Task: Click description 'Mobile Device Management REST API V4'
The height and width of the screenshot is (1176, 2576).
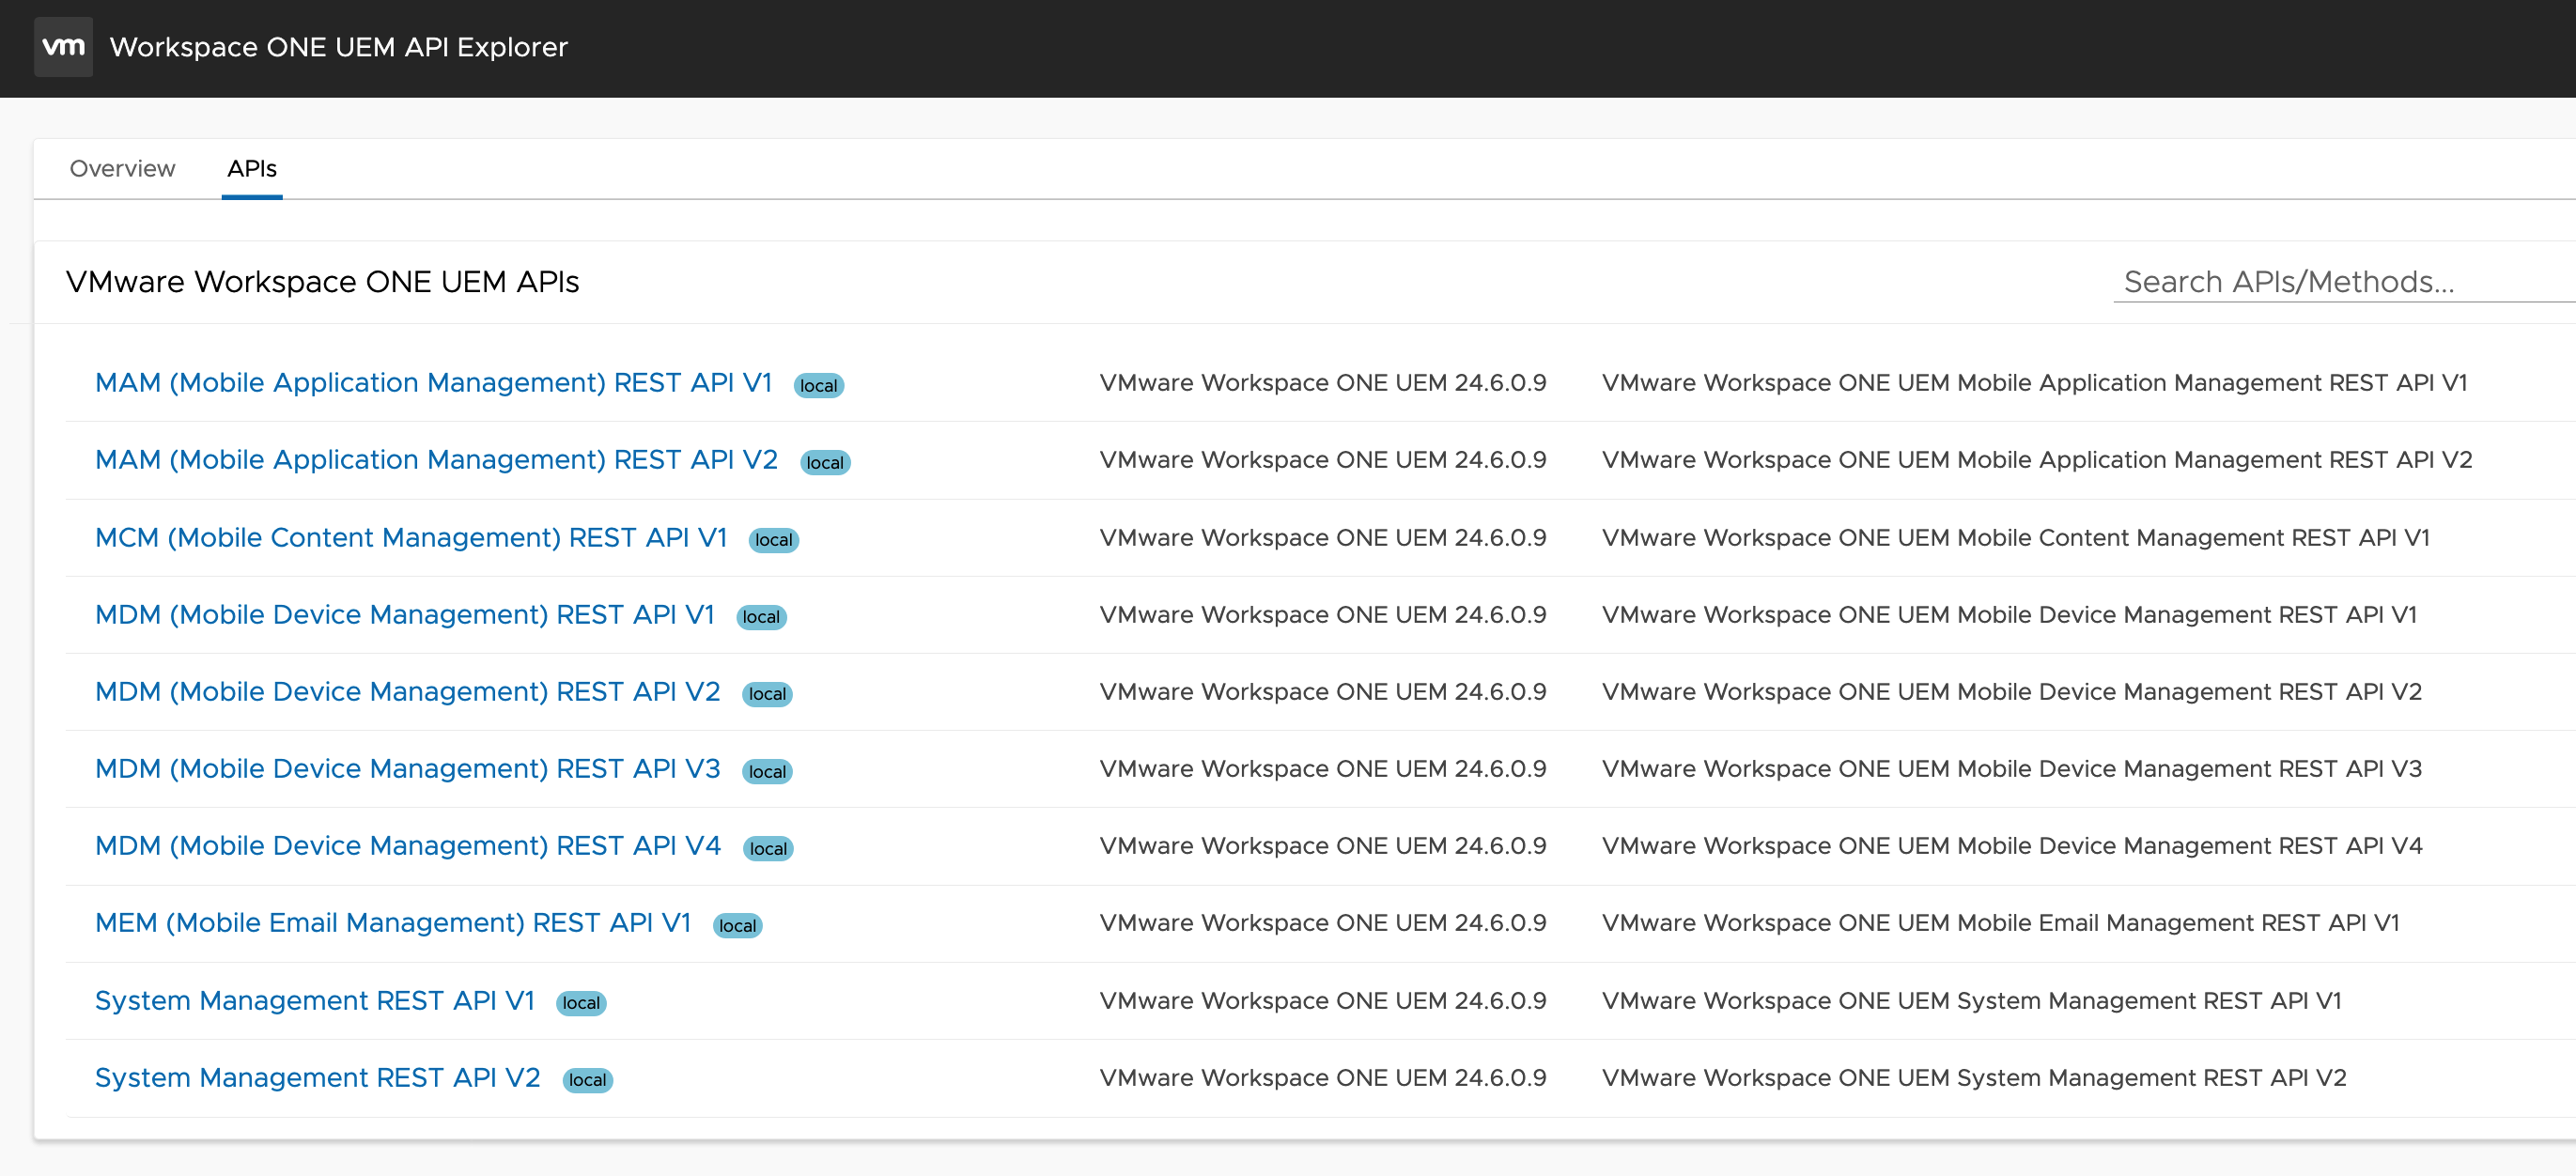Action: tap(2012, 846)
